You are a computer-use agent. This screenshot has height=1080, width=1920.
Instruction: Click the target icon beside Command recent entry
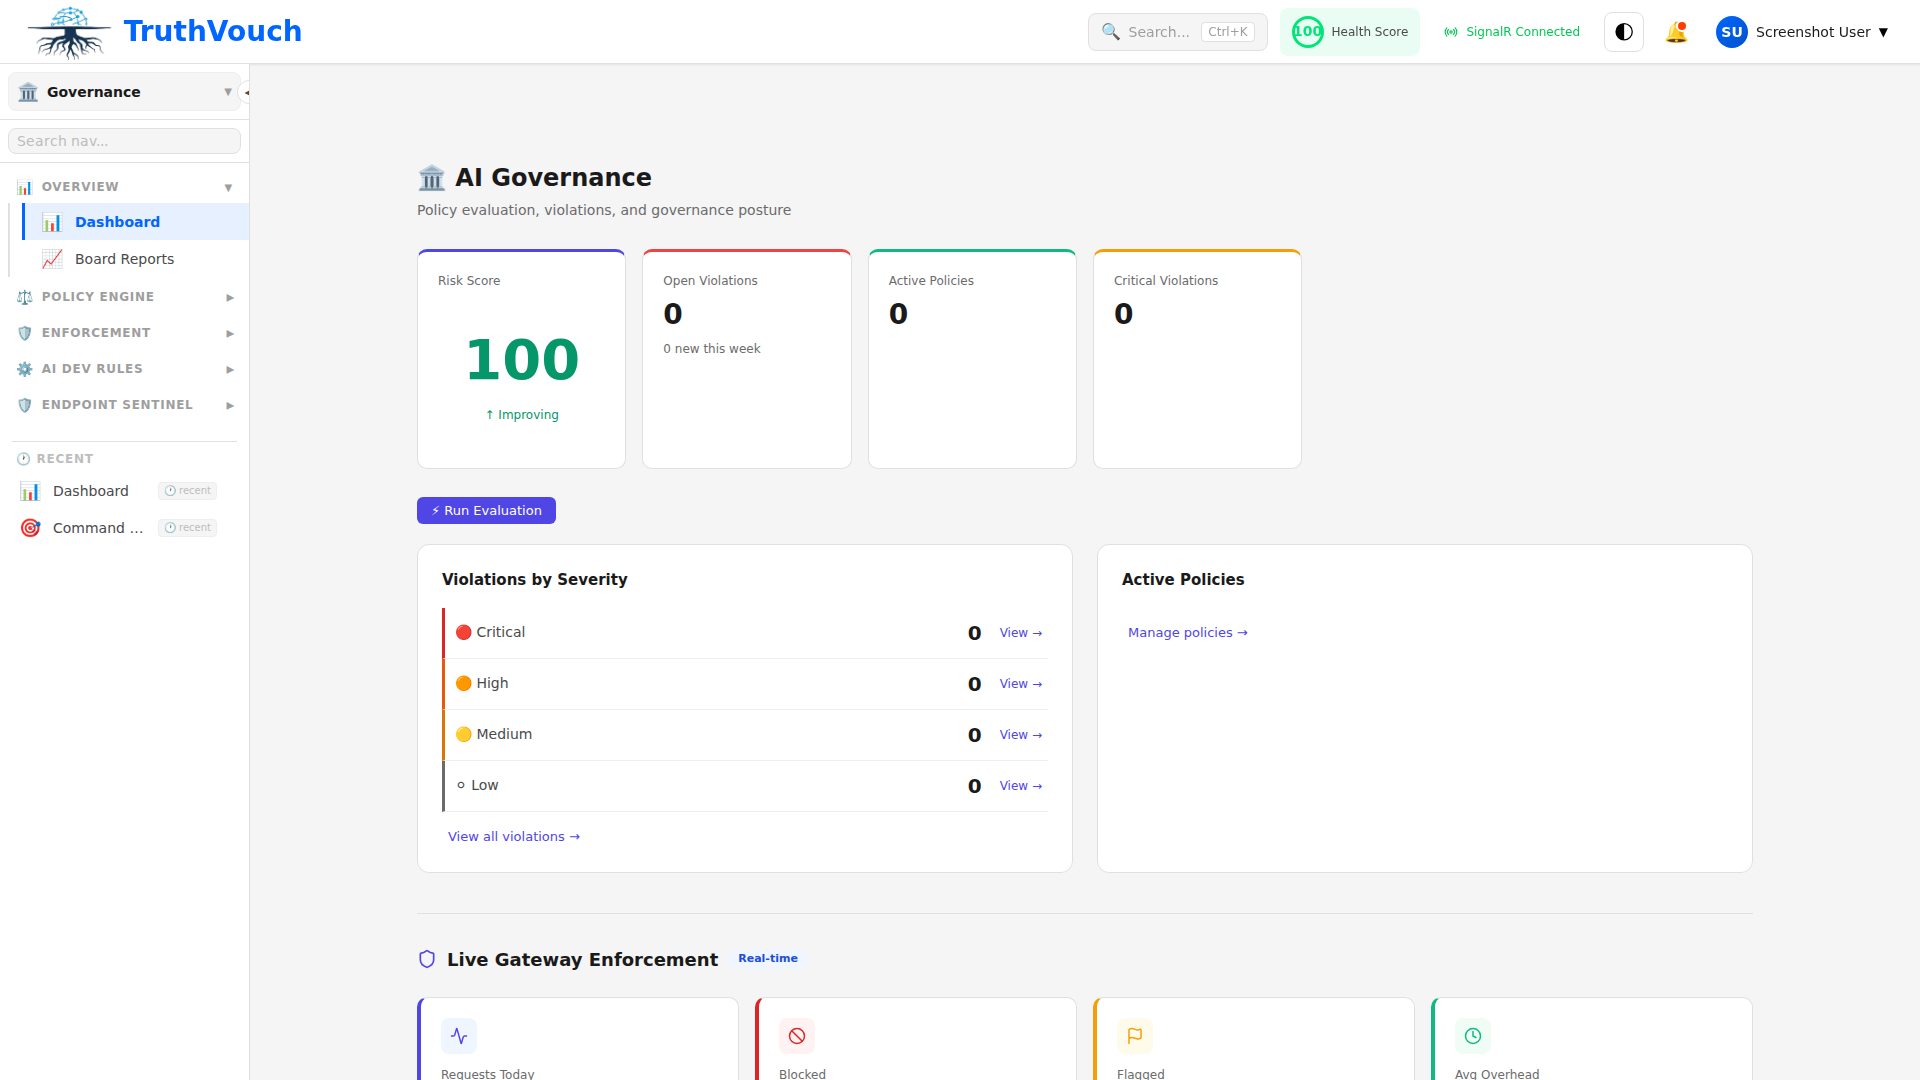(30, 527)
